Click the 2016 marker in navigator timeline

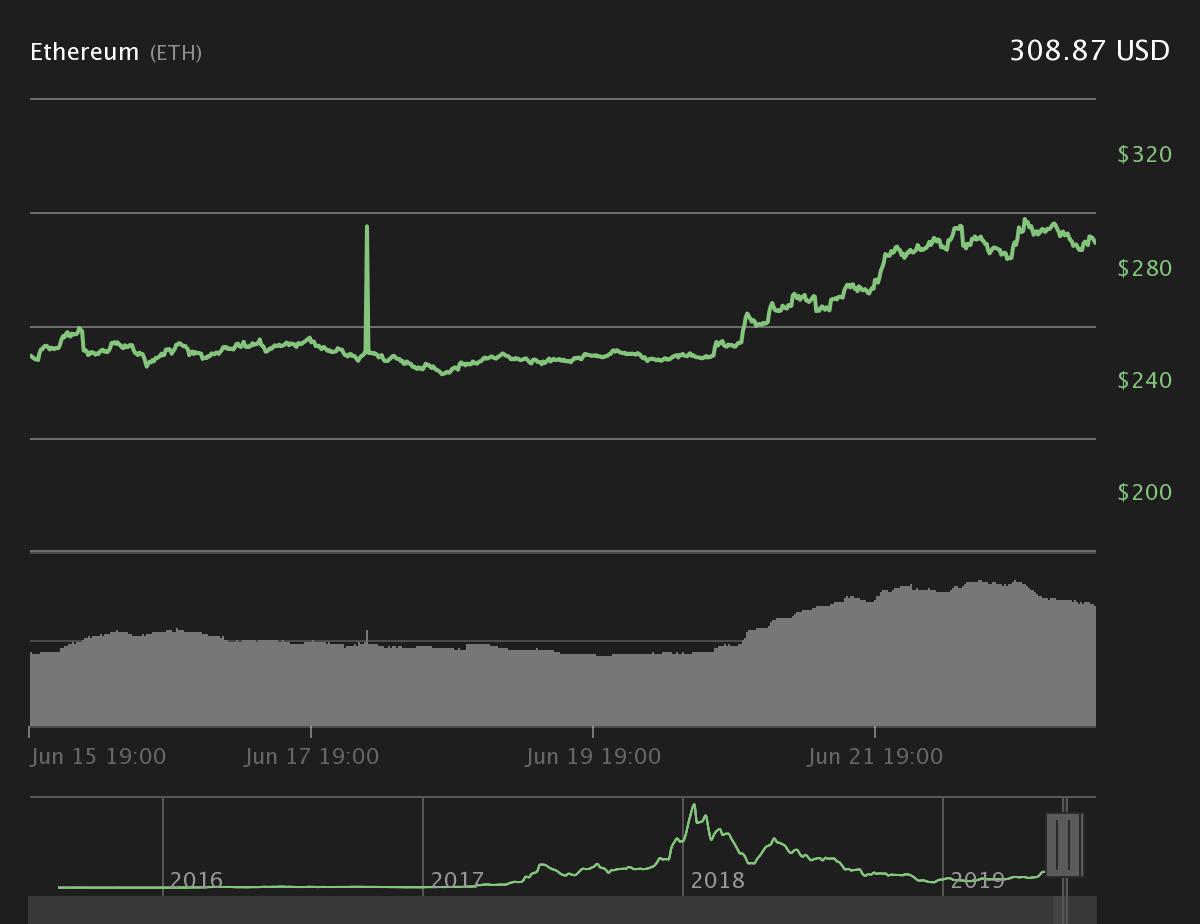click(196, 880)
